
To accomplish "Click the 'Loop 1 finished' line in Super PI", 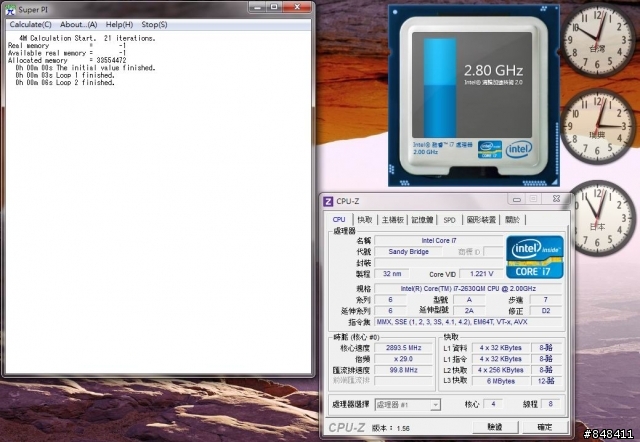I will (65, 75).
